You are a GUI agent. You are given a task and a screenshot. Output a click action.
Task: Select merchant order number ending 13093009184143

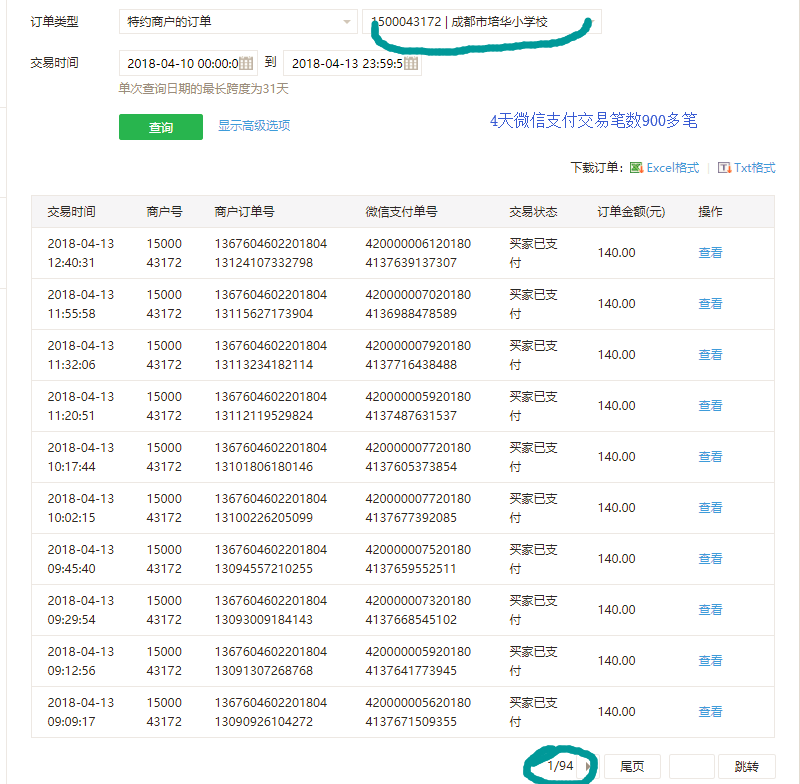pos(270,610)
